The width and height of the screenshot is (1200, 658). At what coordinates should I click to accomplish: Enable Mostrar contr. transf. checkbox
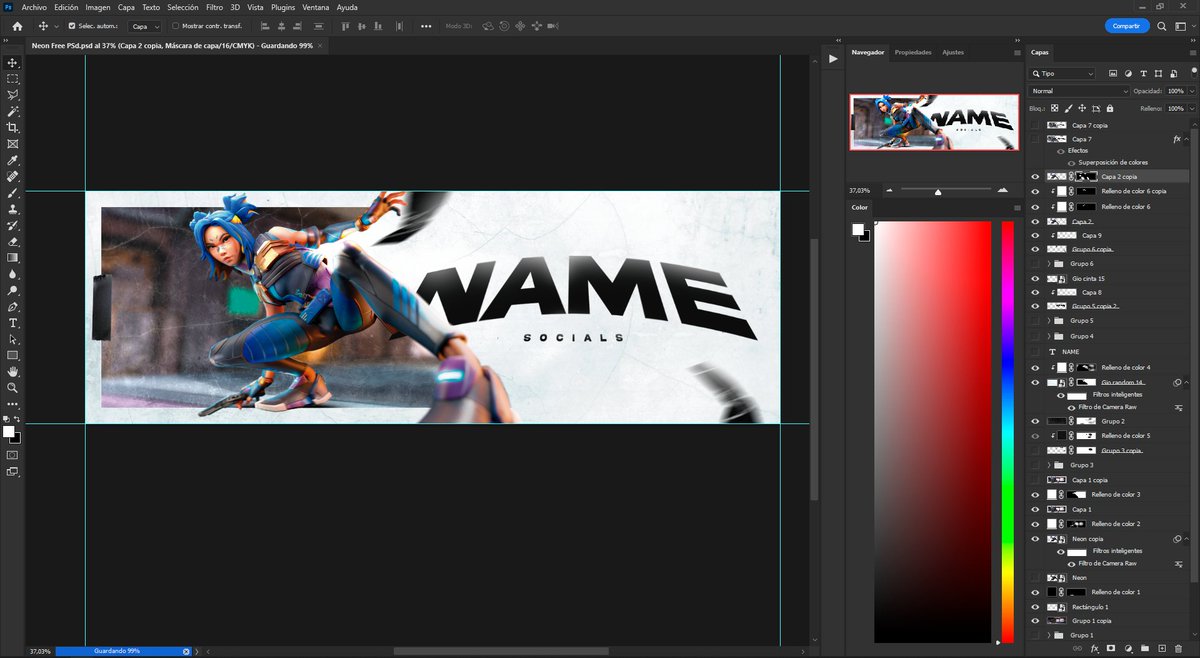176,26
